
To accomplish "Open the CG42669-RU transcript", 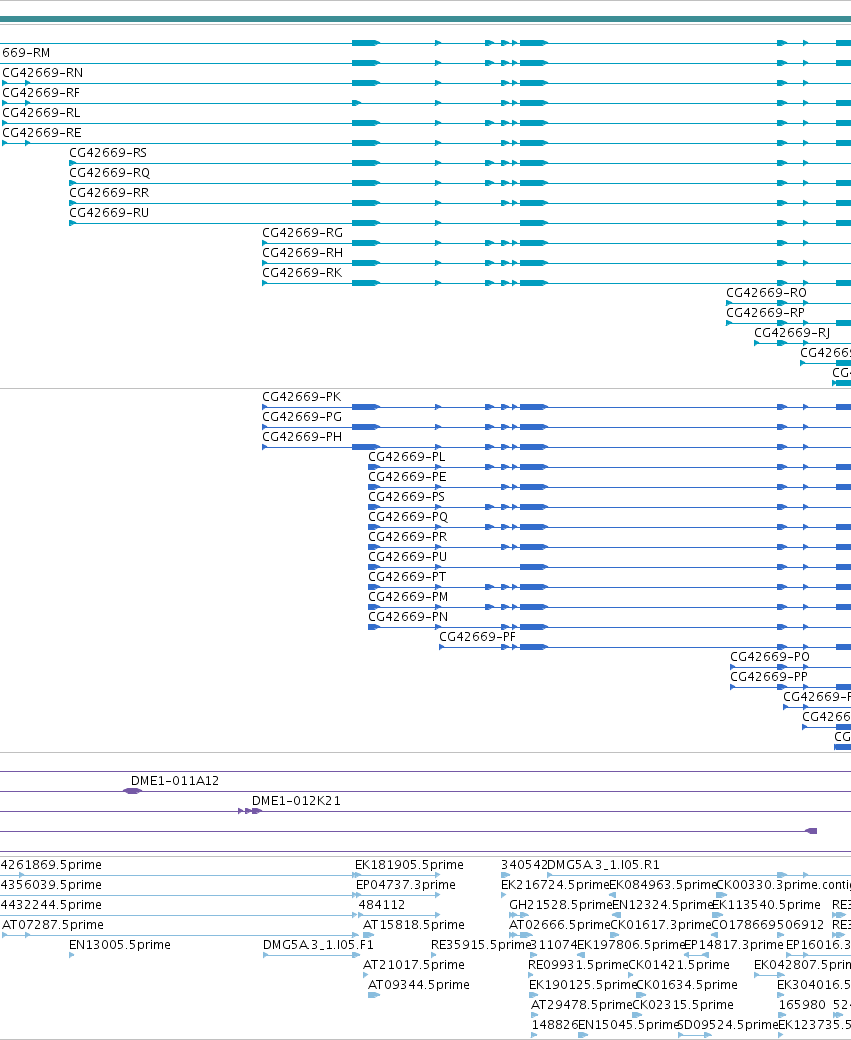I will pyautogui.click(x=109, y=212).
